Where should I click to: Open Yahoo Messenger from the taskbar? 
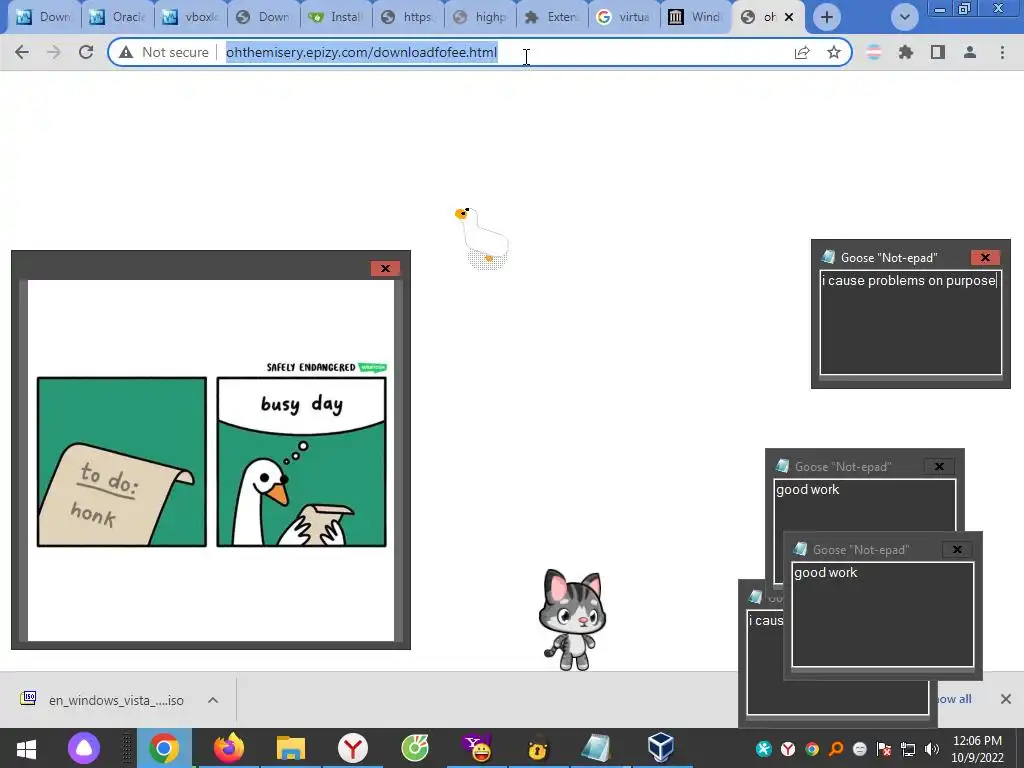click(477, 748)
